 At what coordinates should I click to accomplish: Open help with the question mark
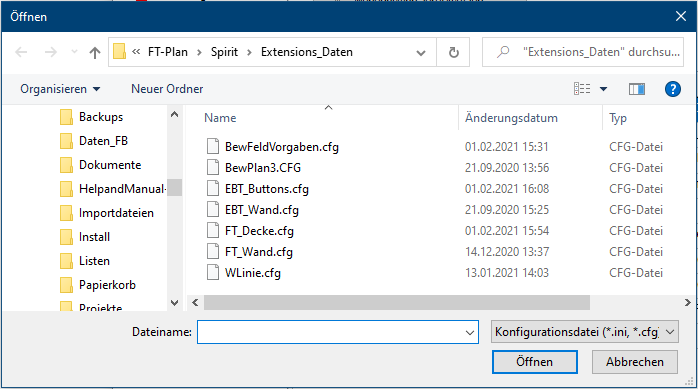[673, 89]
